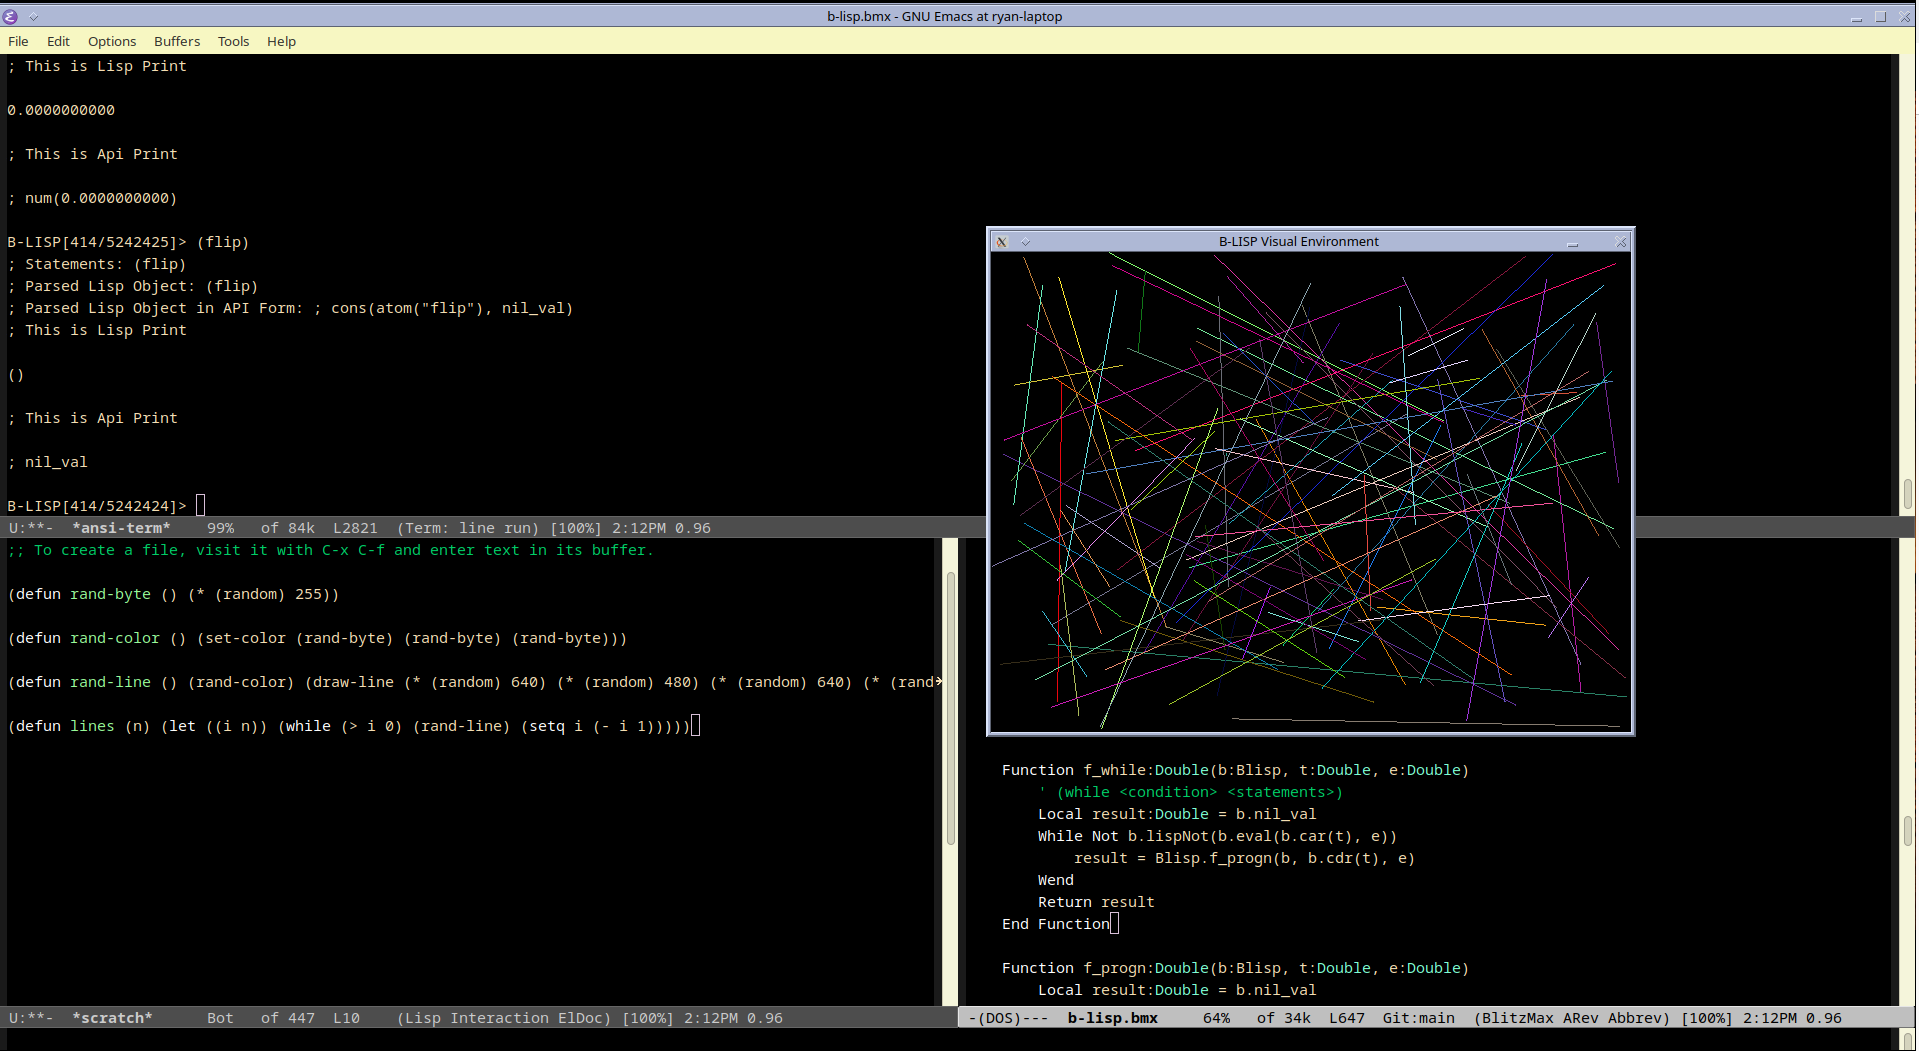Click the *scratch* buffer name in the mode line
This screenshot has height=1051, width=1919.
coord(112,1018)
